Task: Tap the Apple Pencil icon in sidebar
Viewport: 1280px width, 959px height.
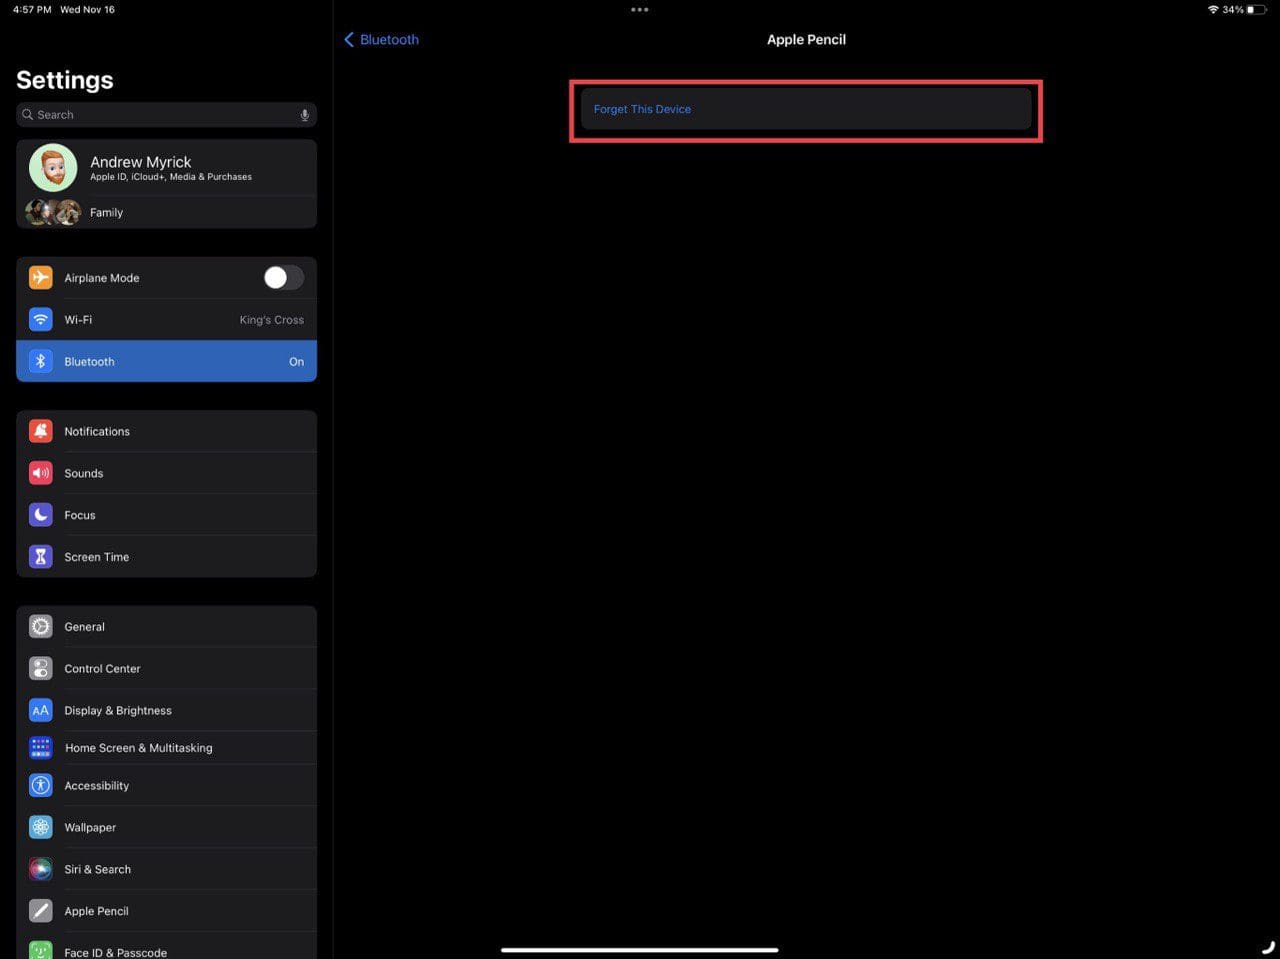Action: [x=40, y=911]
